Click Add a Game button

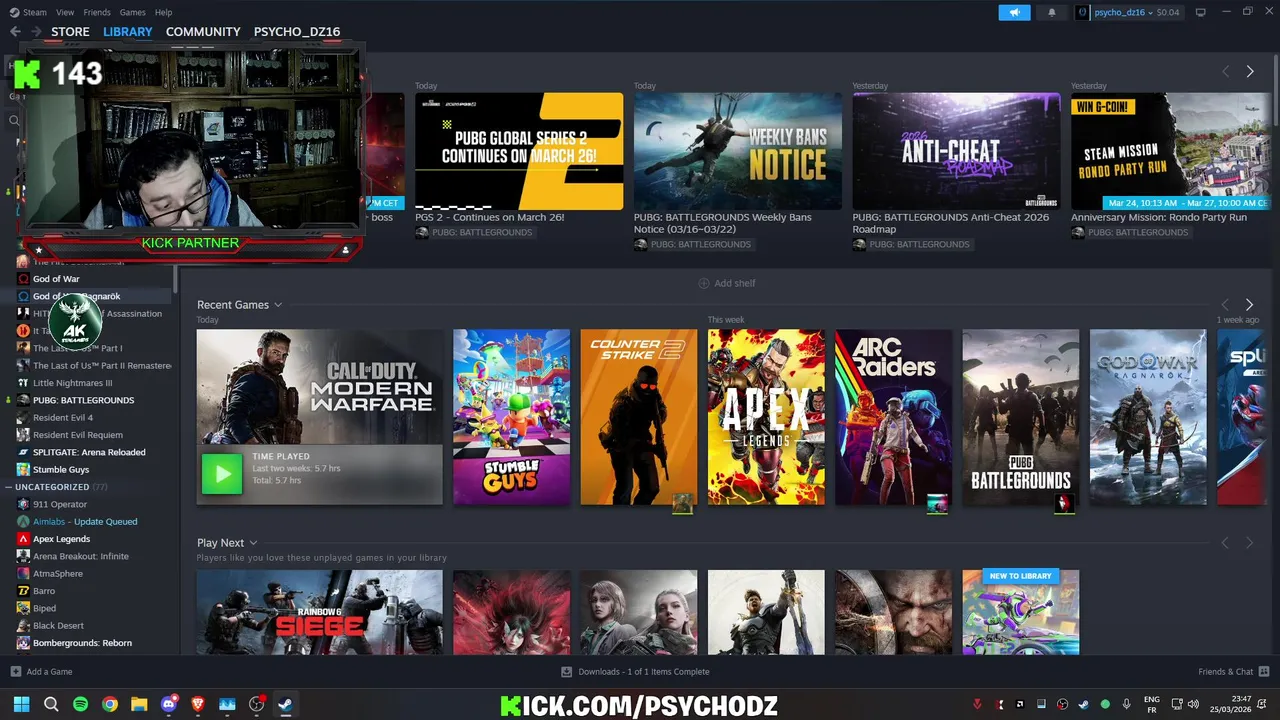pos(42,672)
